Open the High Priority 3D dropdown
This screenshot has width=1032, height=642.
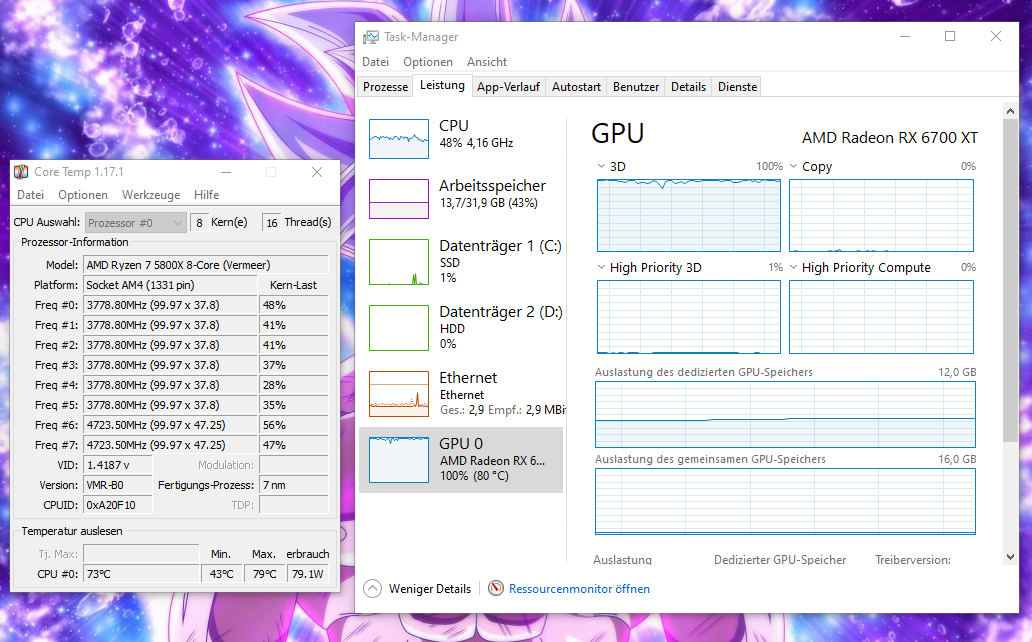click(601, 267)
